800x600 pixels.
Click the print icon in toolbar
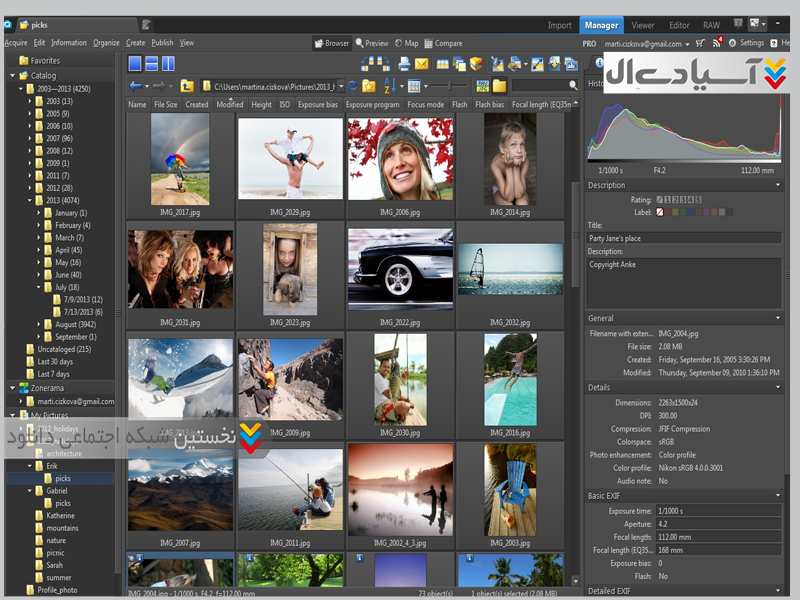[x=404, y=64]
